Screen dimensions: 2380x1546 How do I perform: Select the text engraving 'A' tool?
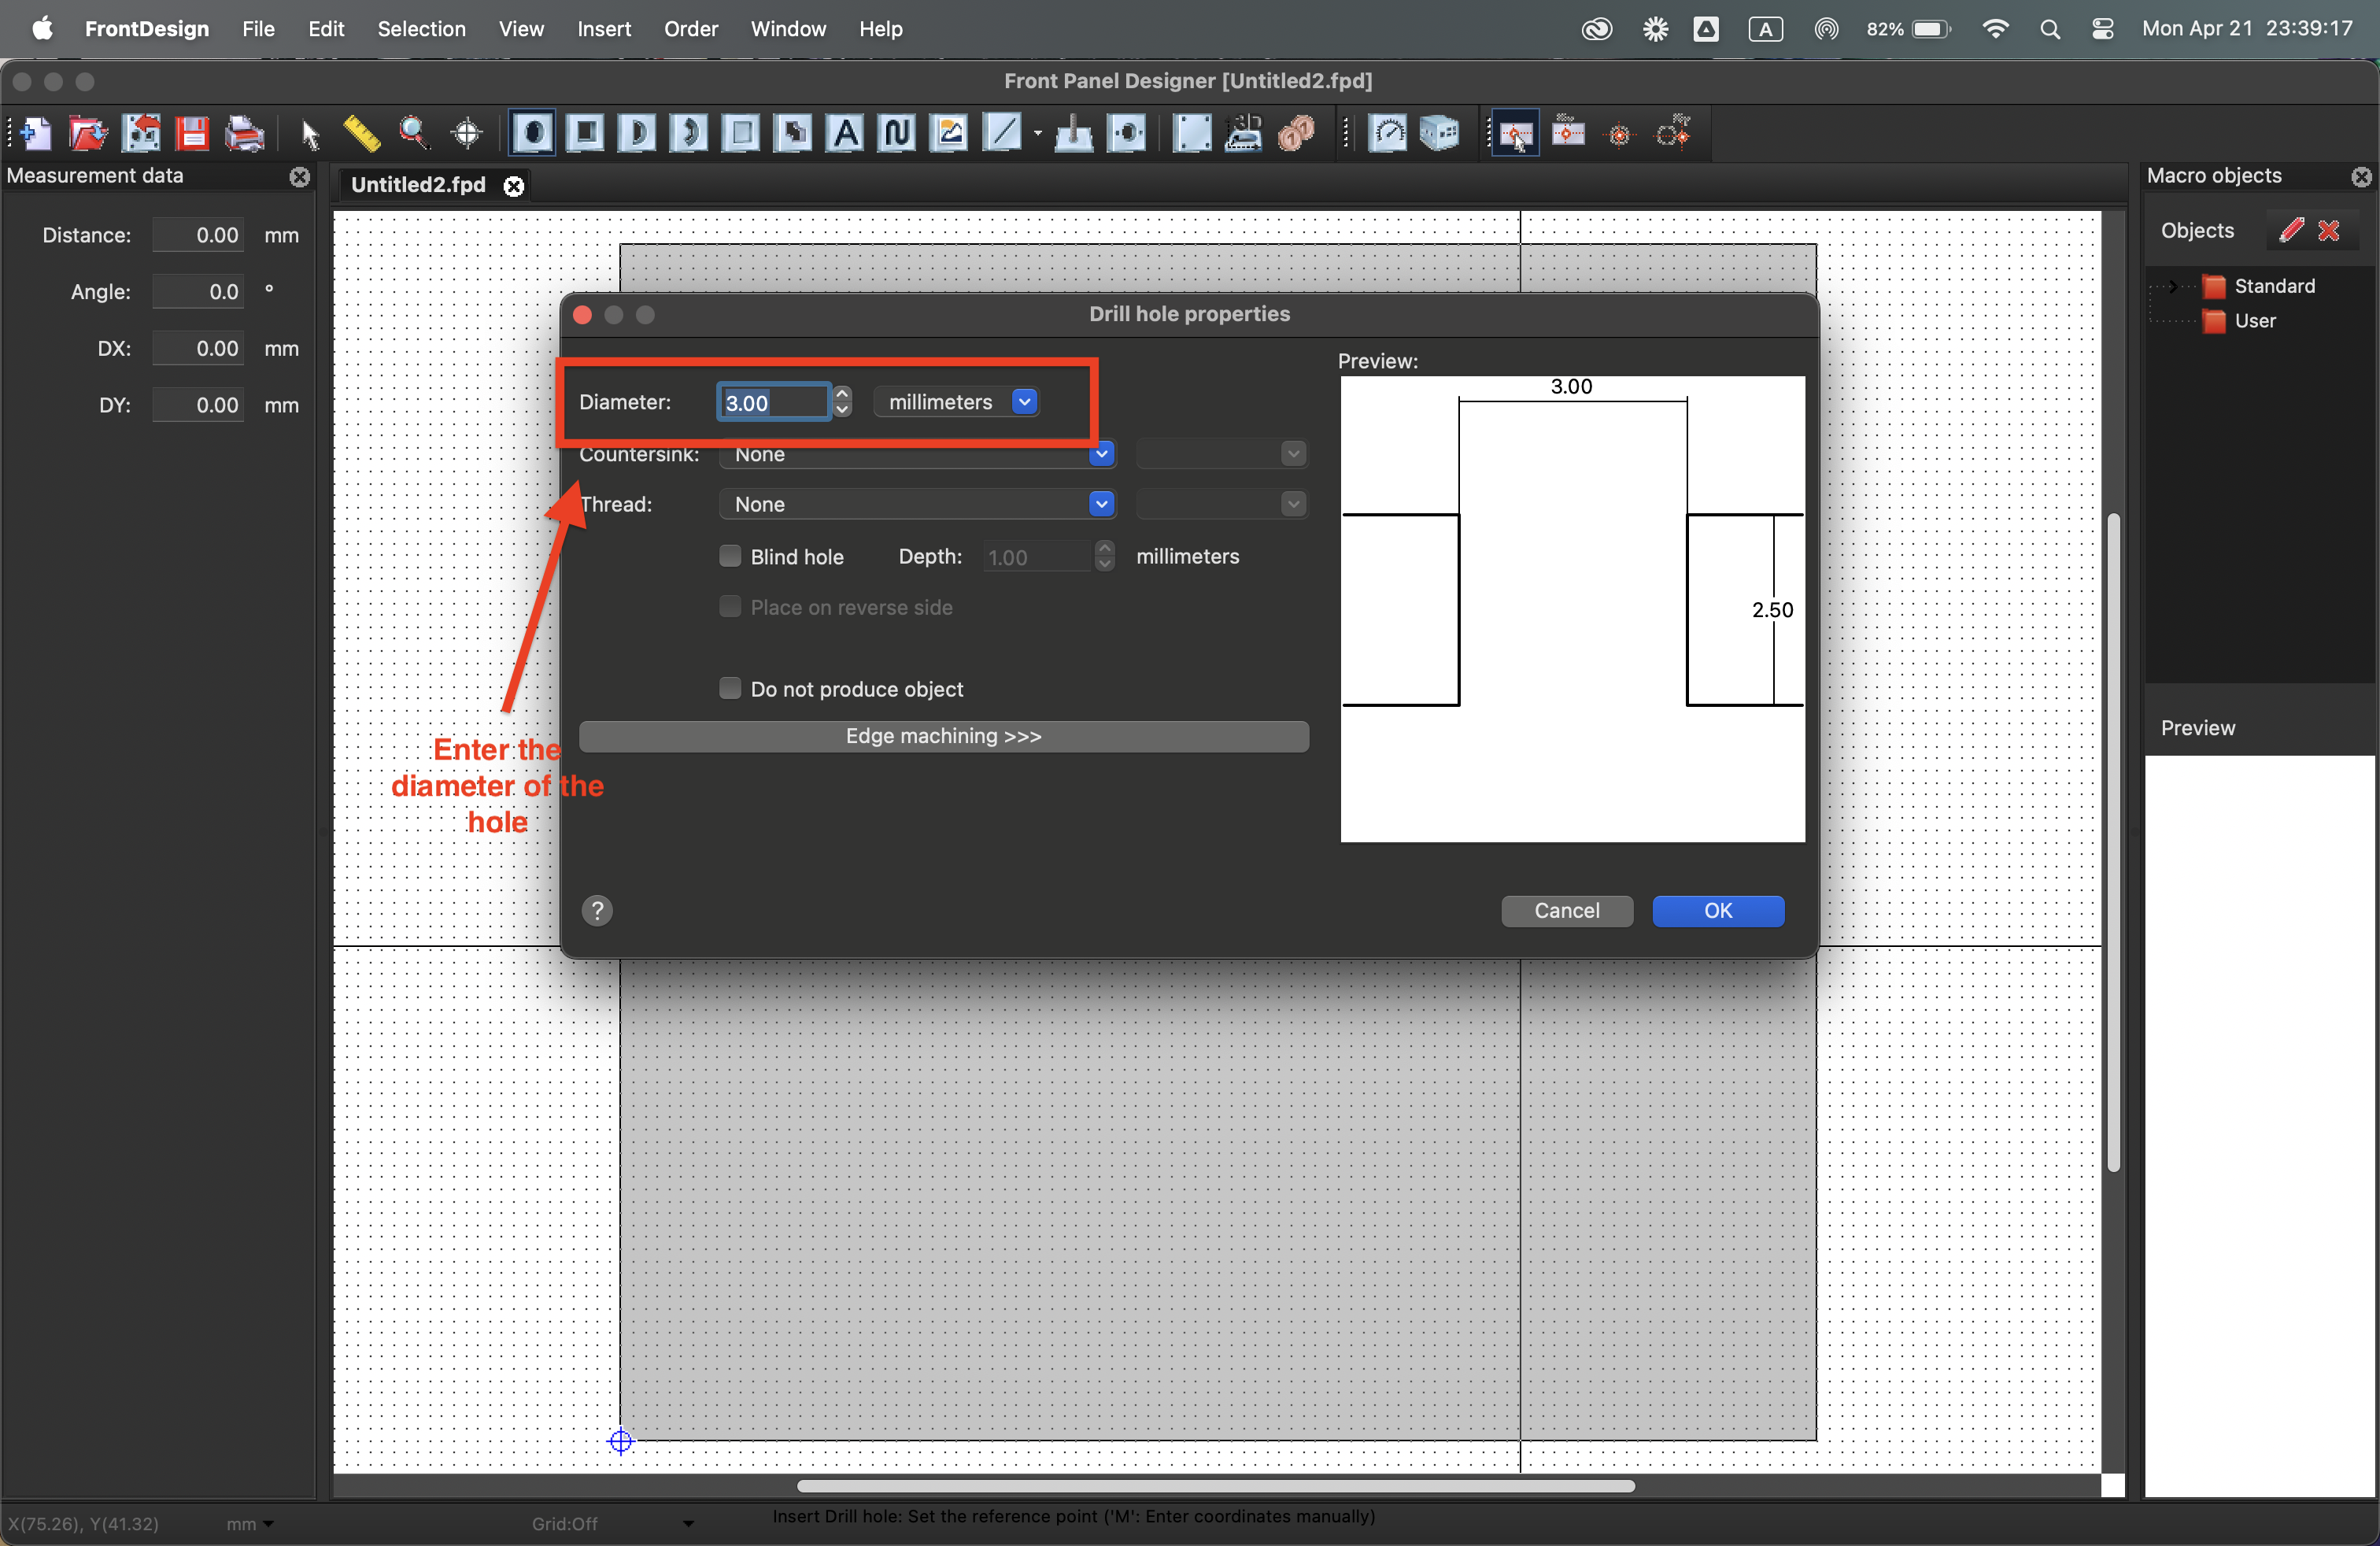[846, 133]
